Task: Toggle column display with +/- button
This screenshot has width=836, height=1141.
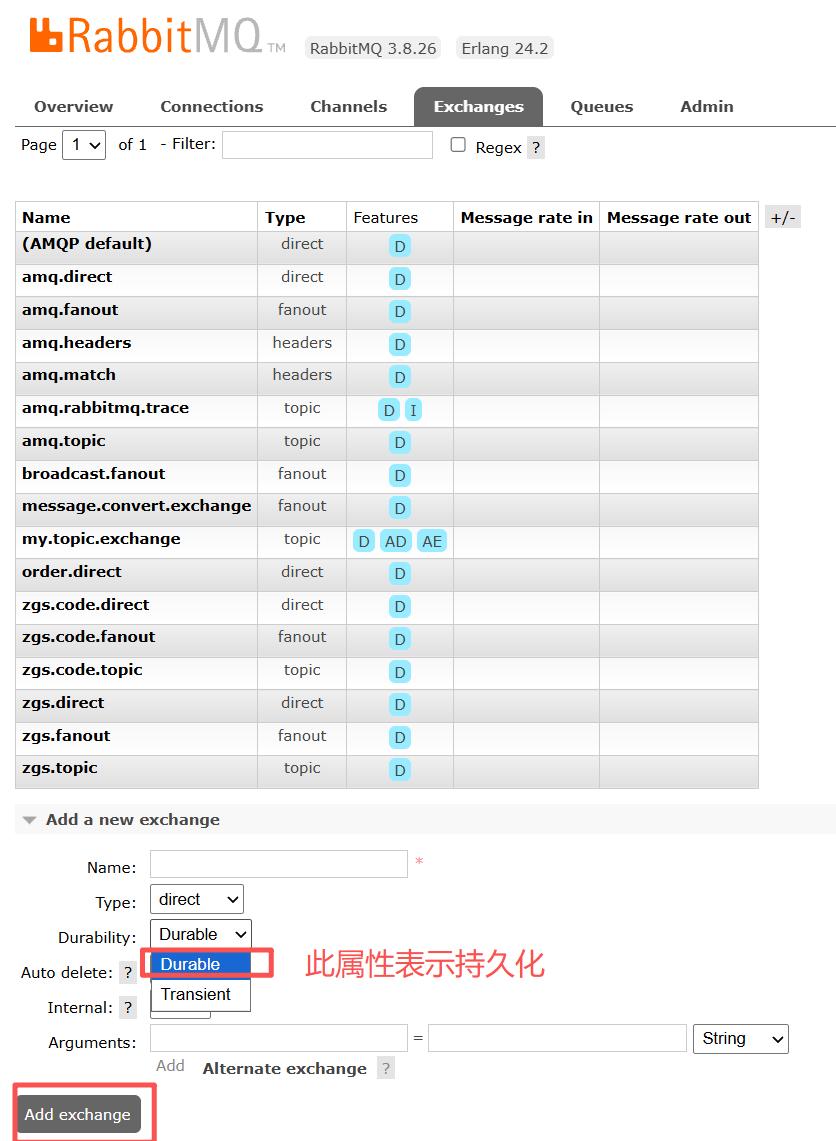Action: (x=783, y=218)
